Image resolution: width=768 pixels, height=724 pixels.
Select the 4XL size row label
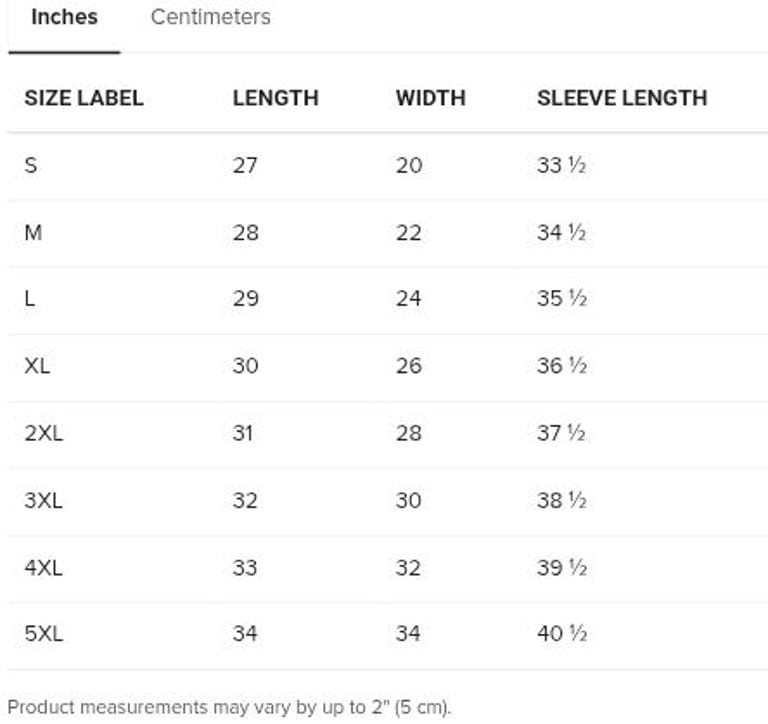pos(43,567)
